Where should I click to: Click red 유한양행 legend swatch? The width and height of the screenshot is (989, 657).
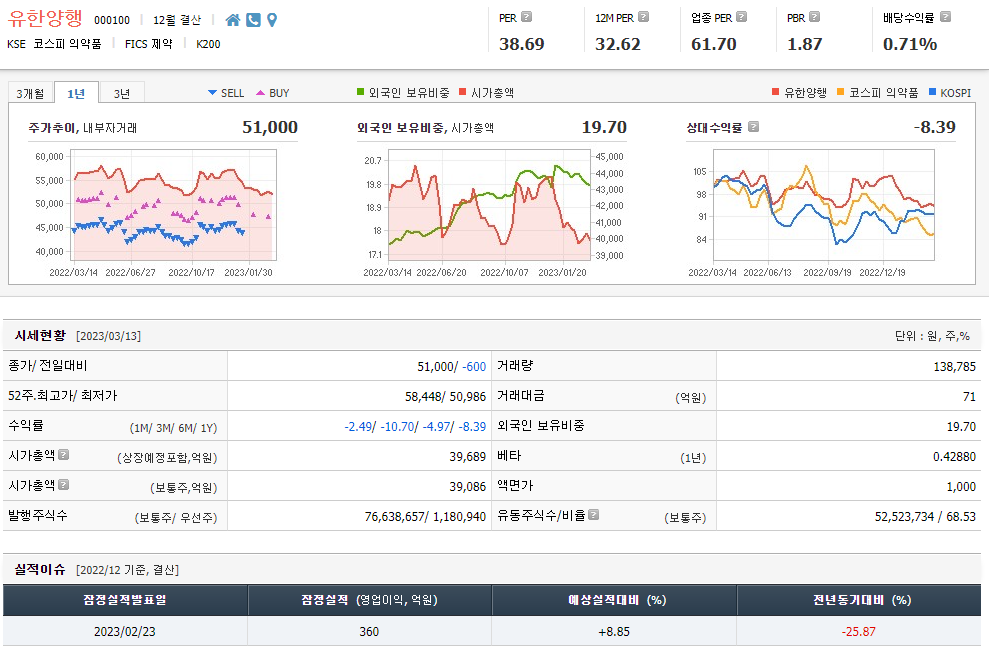click(776, 92)
